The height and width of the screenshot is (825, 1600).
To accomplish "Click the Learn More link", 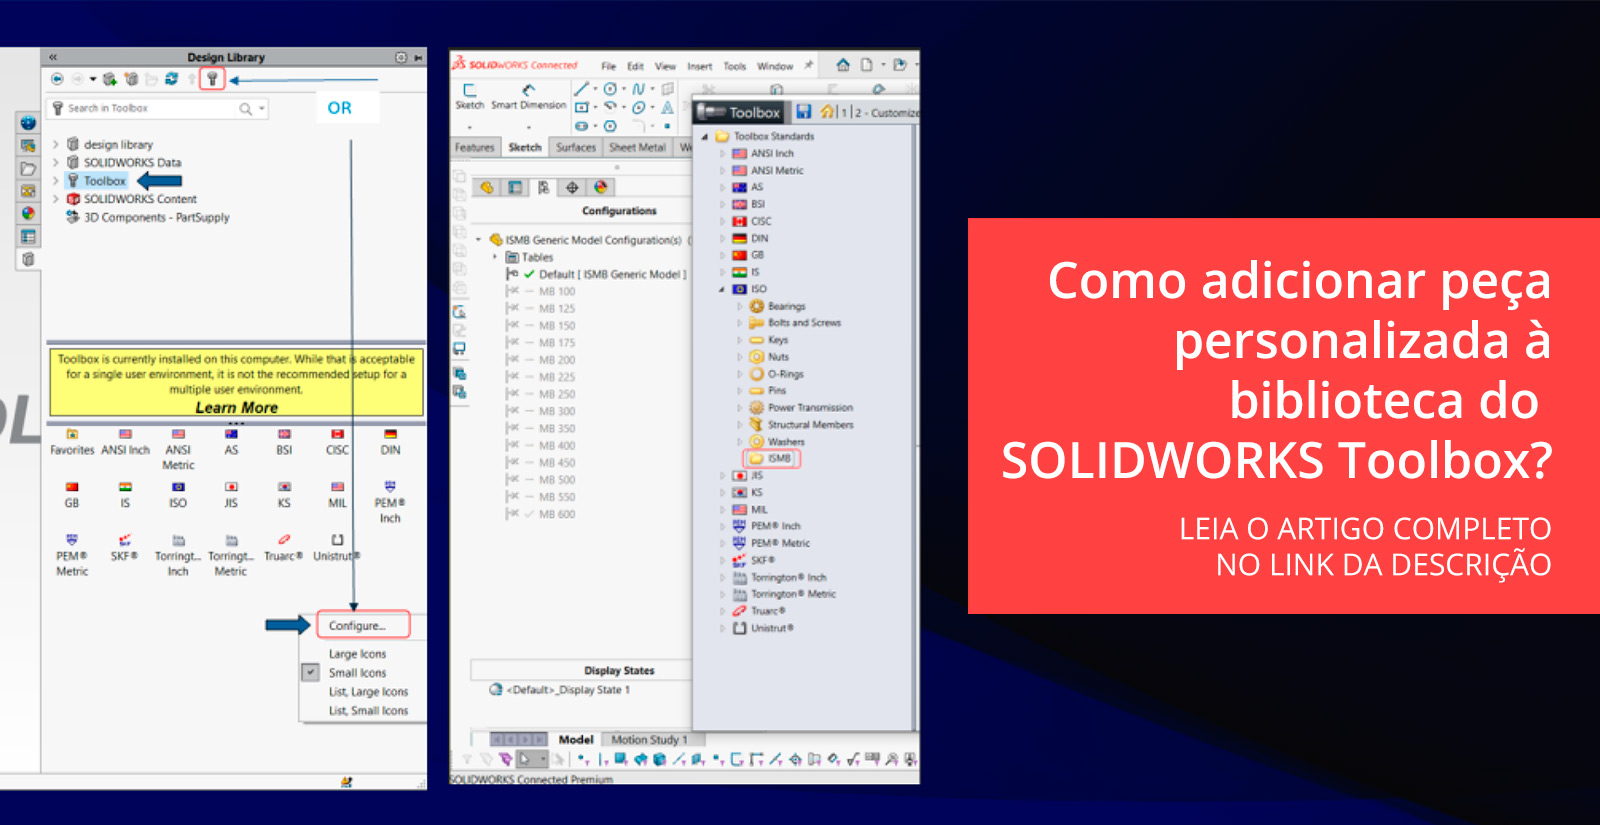I will point(237,407).
